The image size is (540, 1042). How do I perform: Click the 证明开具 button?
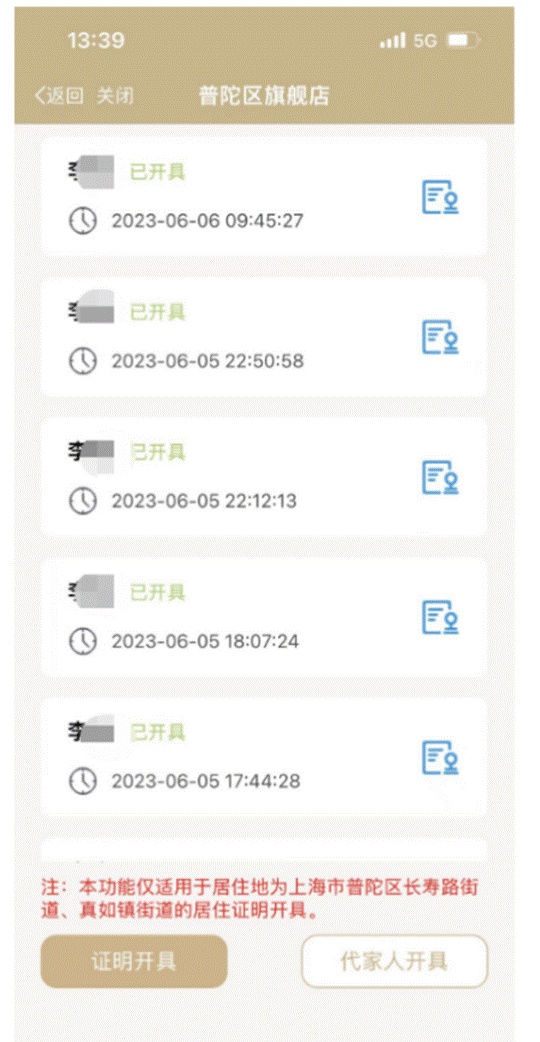coord(134,961)
